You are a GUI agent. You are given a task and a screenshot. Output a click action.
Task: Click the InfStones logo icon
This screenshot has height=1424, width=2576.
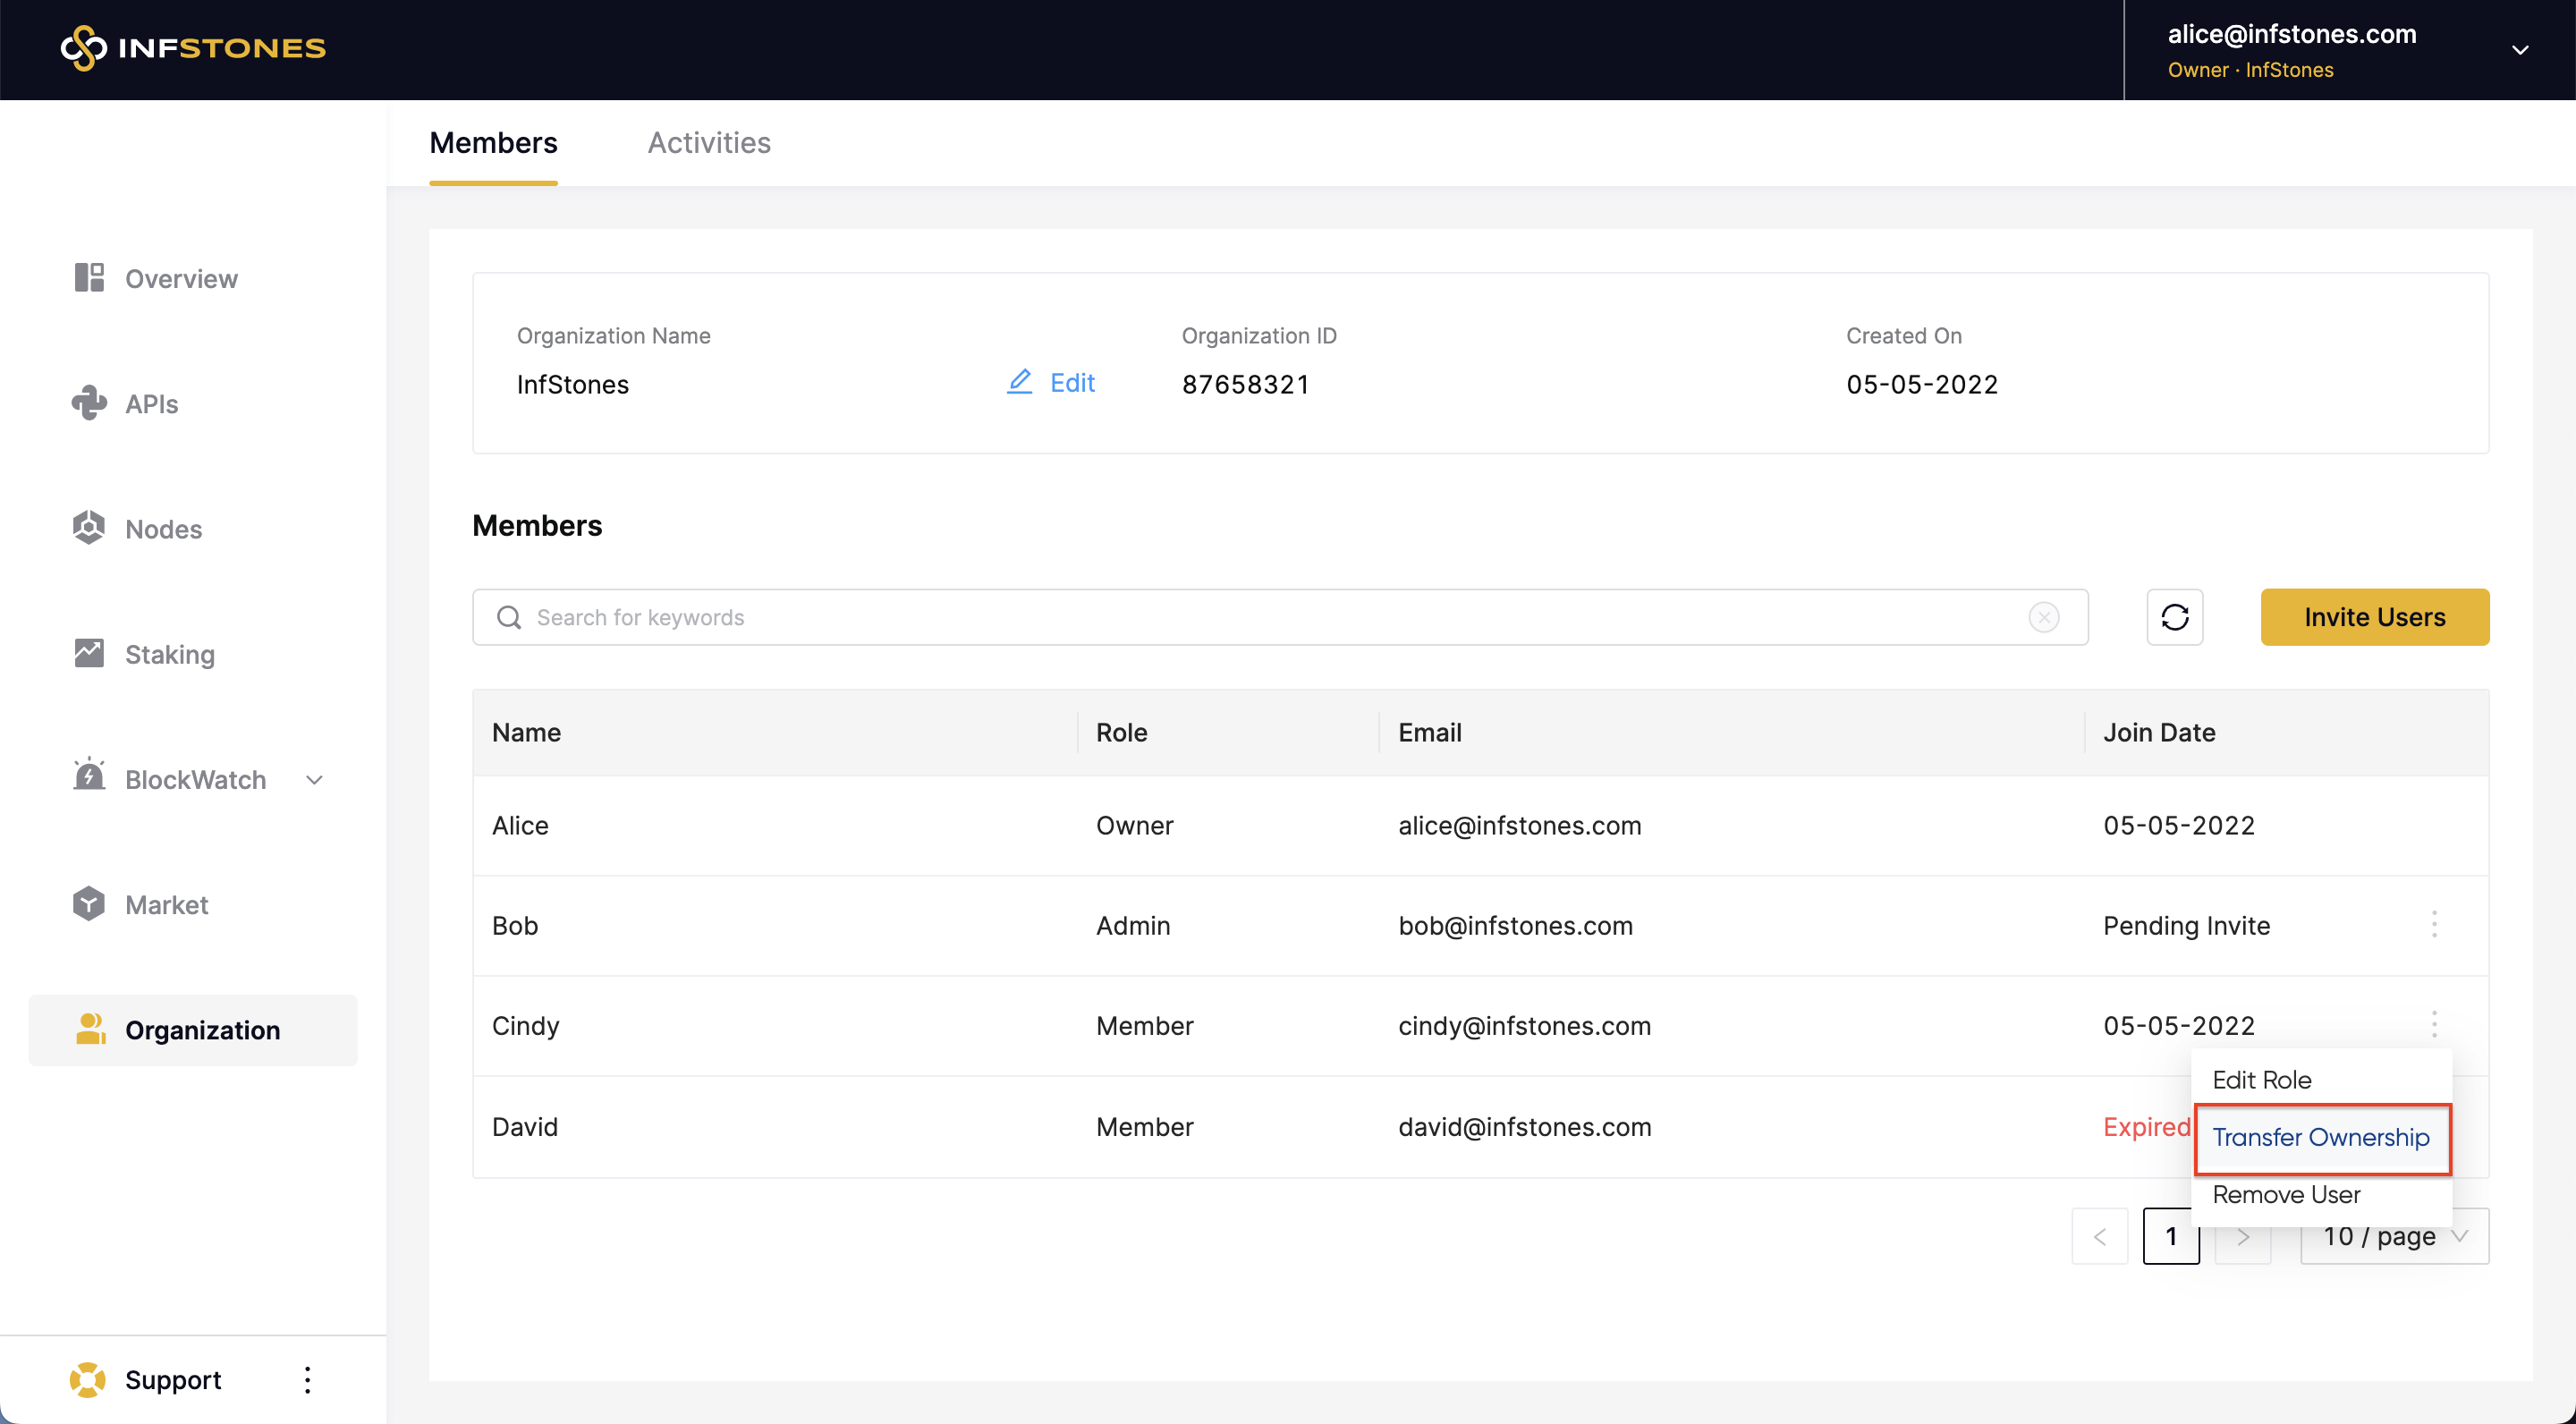(x=83, y=48)
